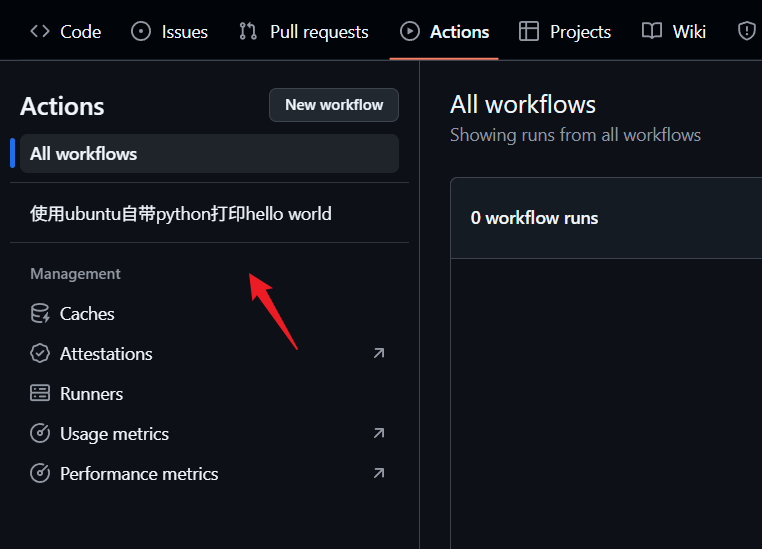
Task: Click the Wiki book icon
Action: [x=652, y=32]
